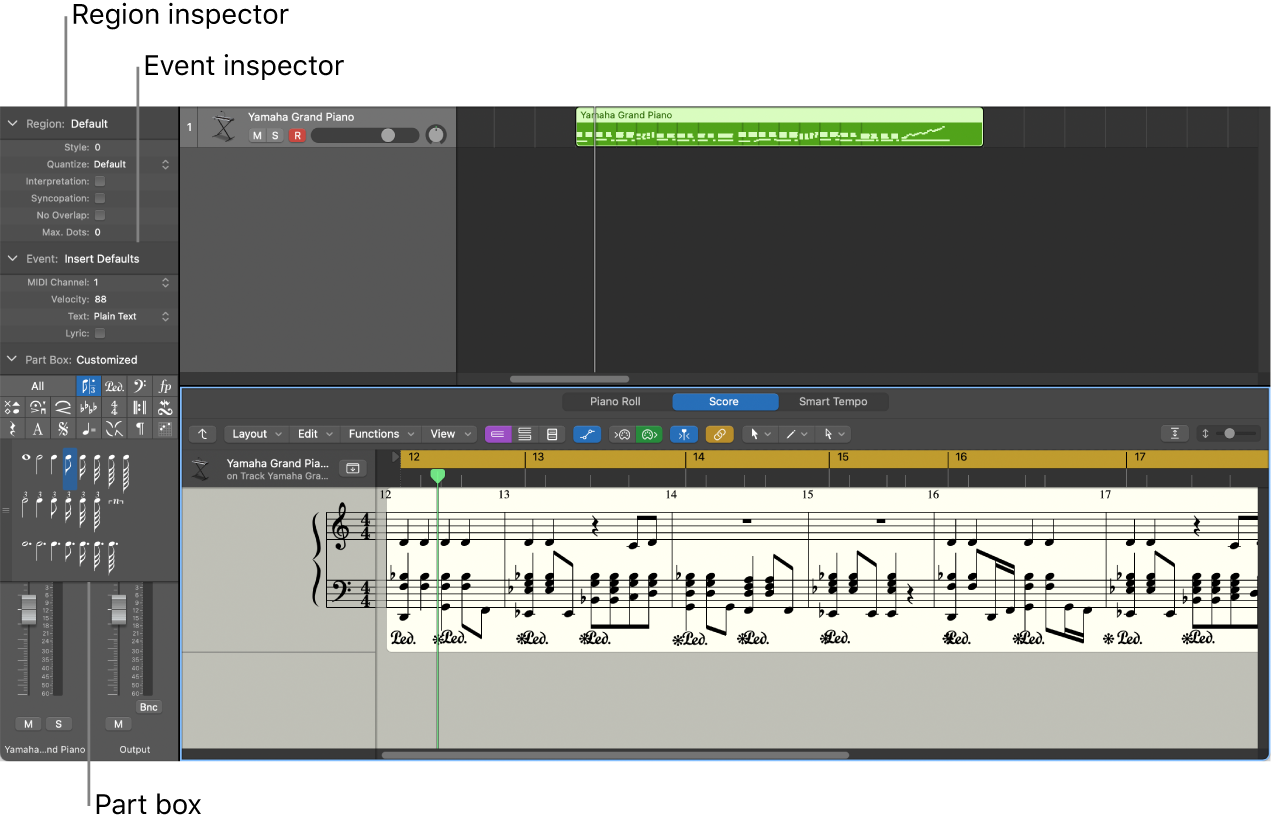Select the dotted whole note in Part box
This screenshot has width=1272, height=828.
pyautogui.click(x=26, y=544)
